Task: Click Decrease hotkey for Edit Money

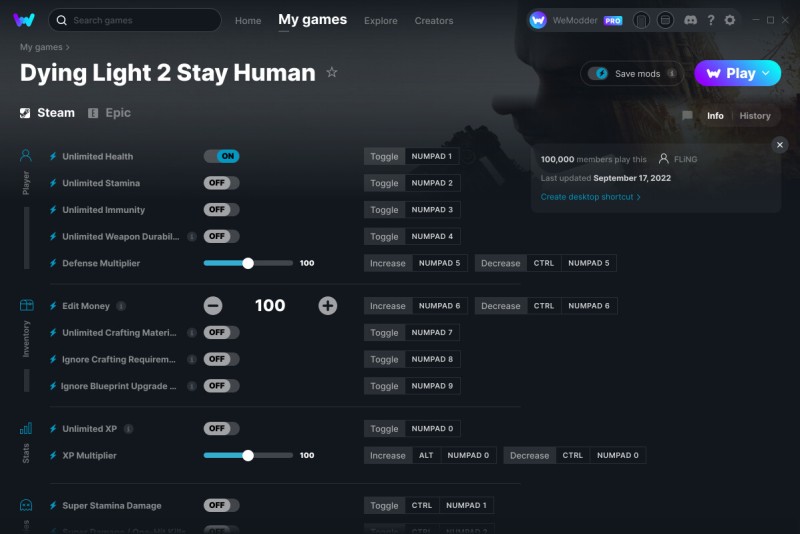Action: coord(501,306)
